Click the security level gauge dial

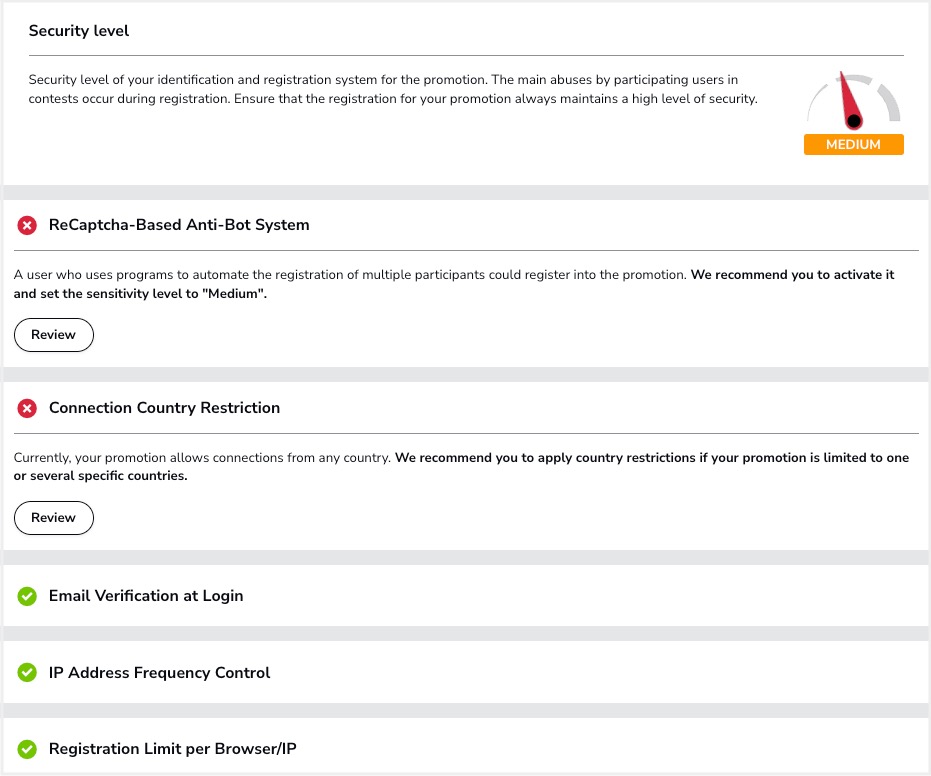853,103
